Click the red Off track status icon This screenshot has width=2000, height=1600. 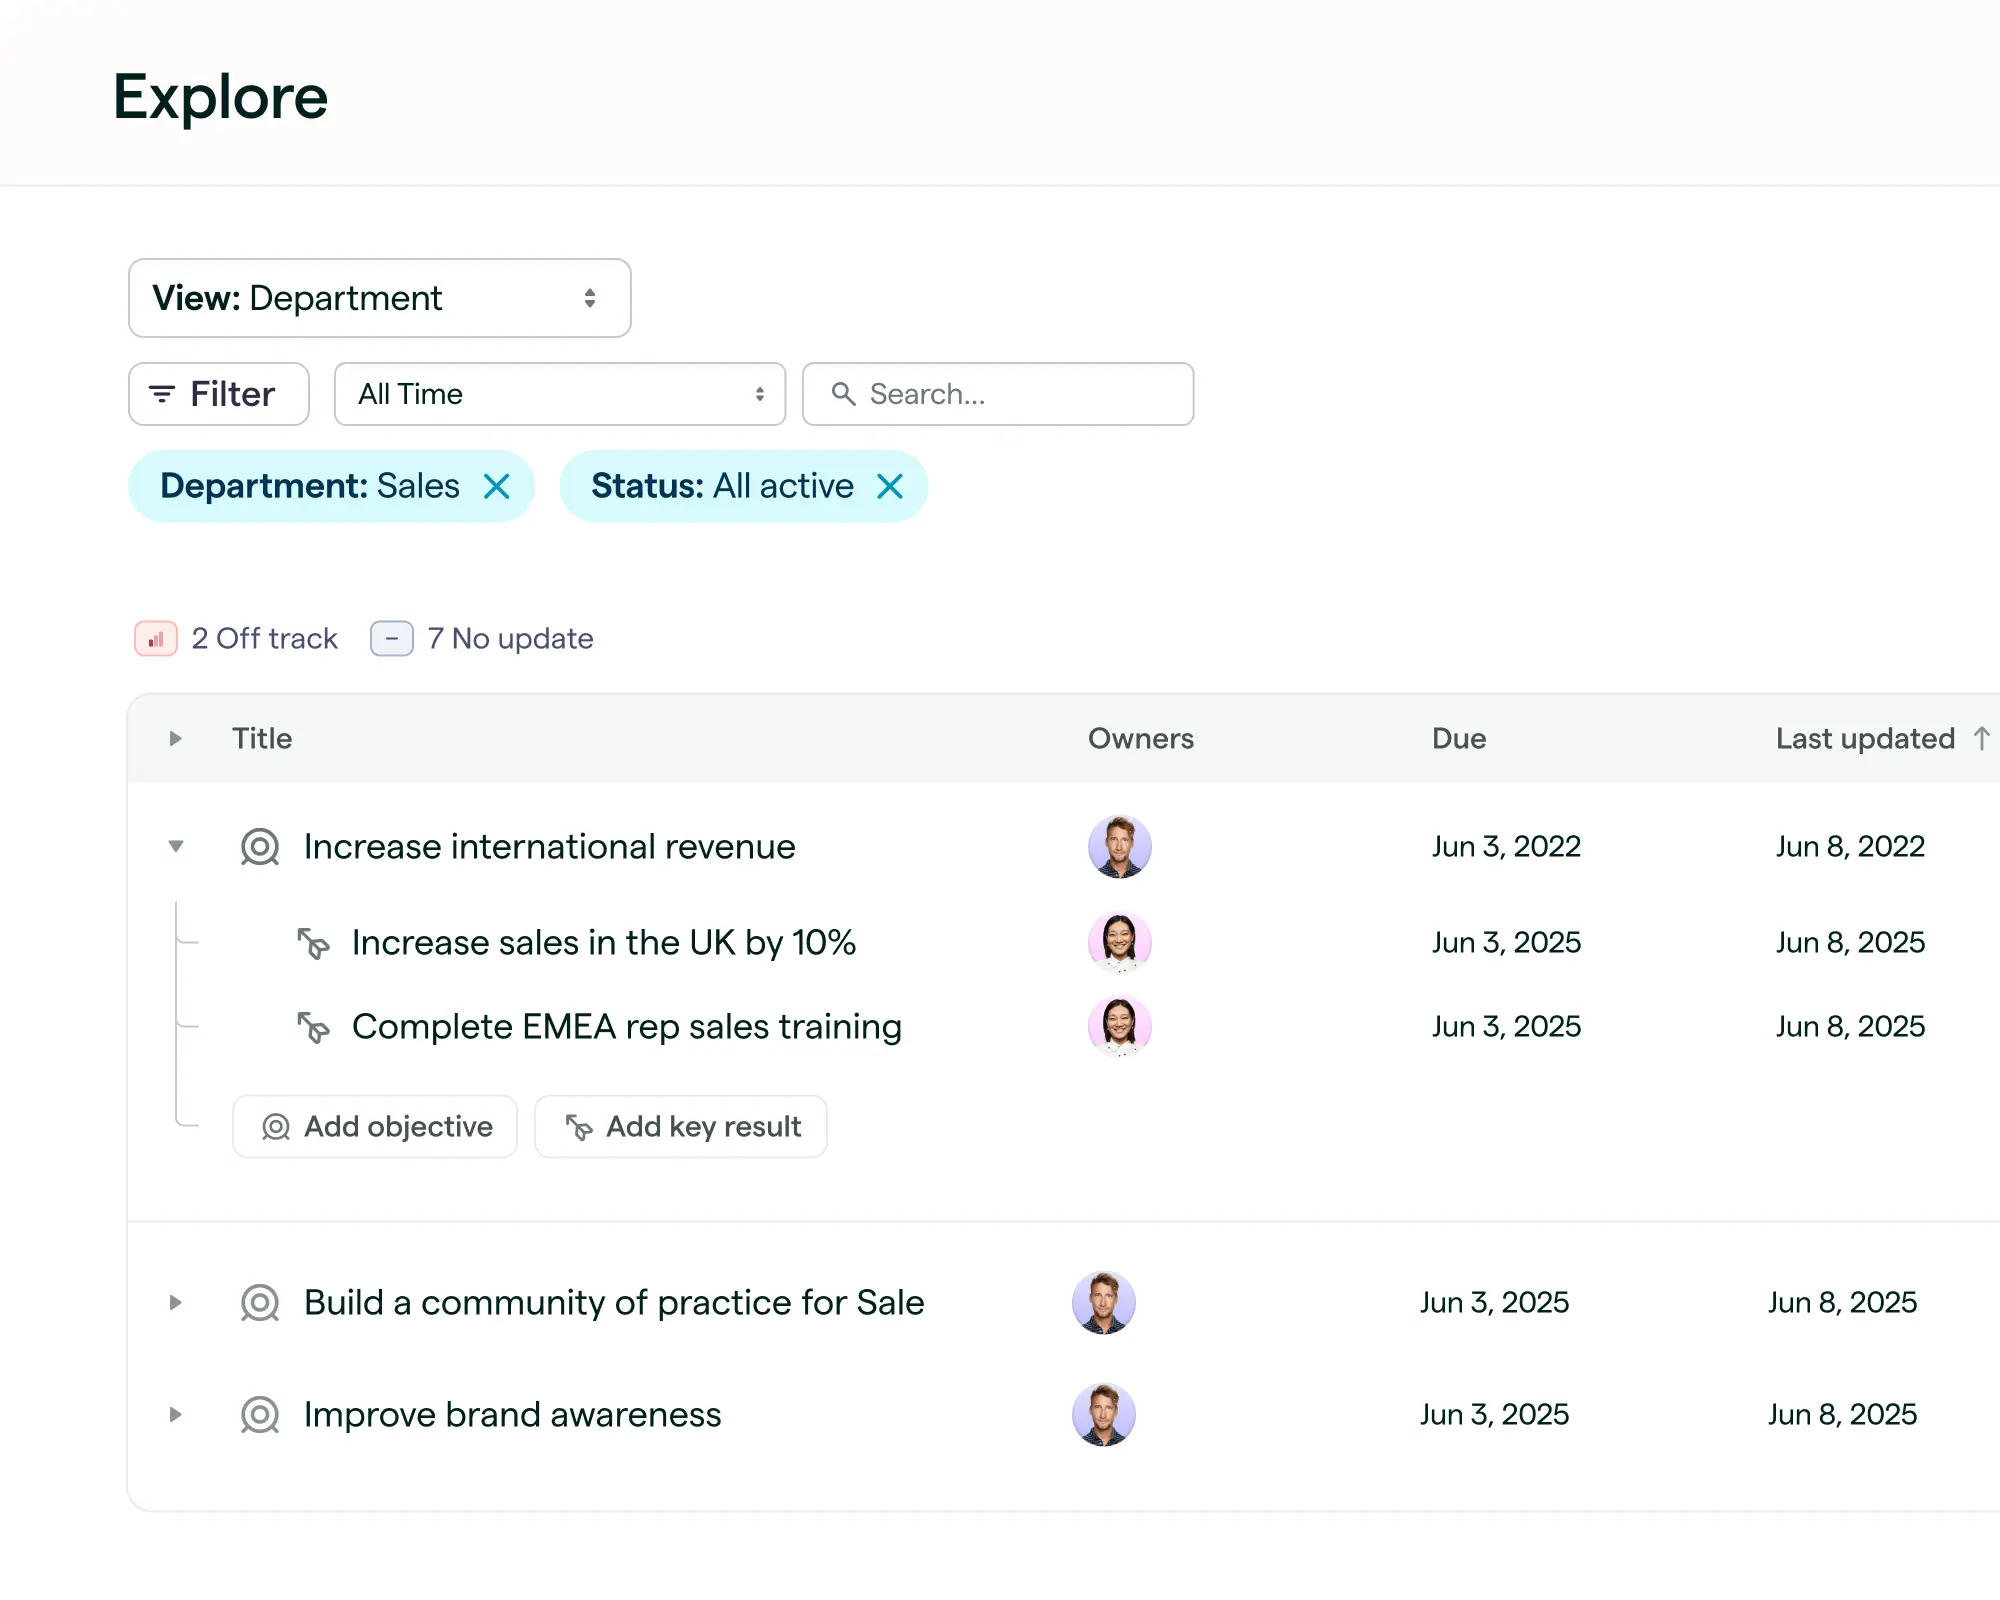[155, 638]
